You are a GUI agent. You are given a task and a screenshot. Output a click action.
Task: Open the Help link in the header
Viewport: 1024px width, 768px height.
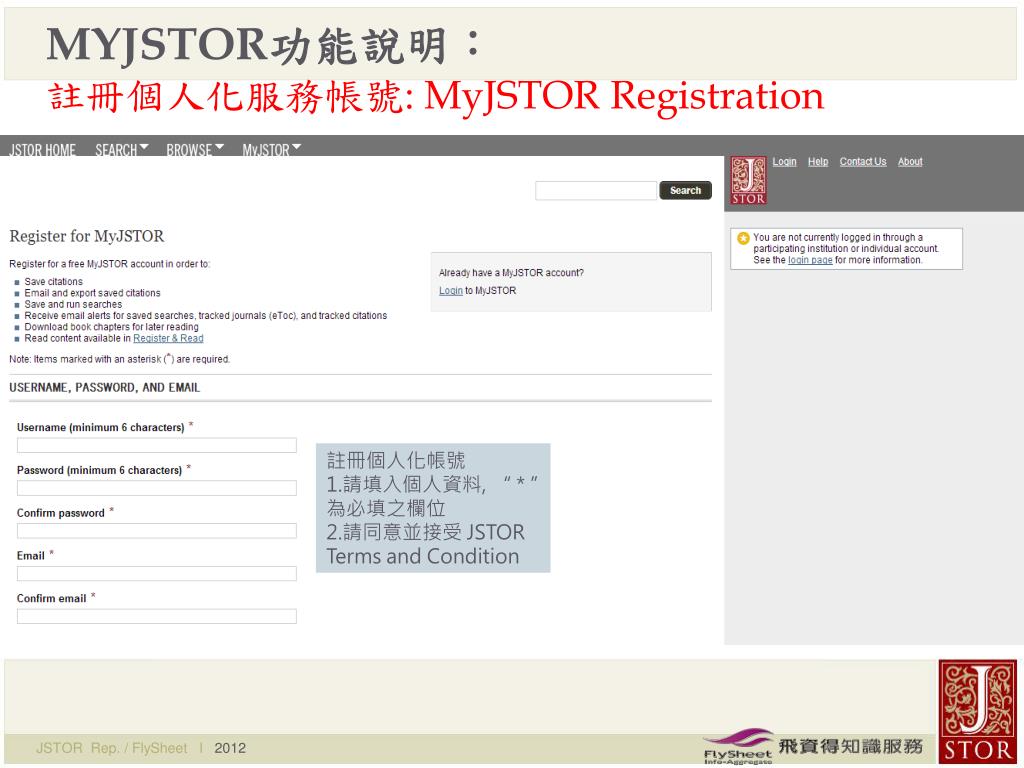point(818,162)
